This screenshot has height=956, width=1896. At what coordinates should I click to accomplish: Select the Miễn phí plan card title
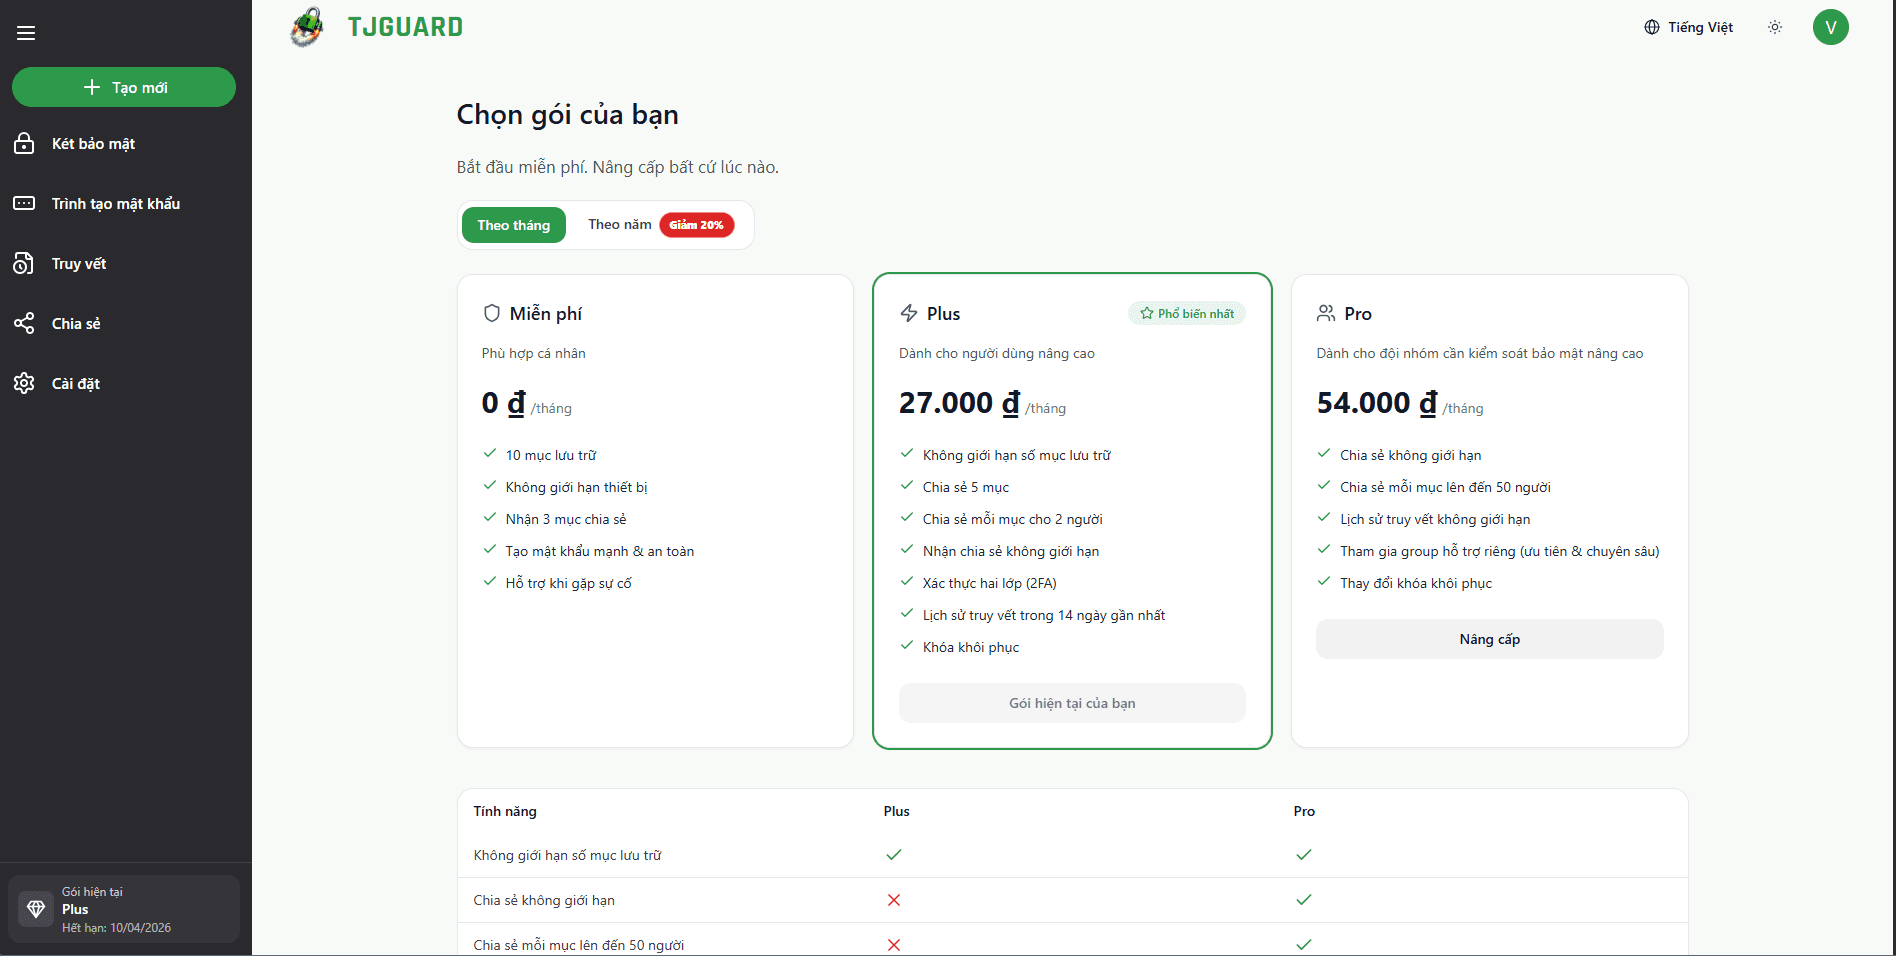pos(545,314)
